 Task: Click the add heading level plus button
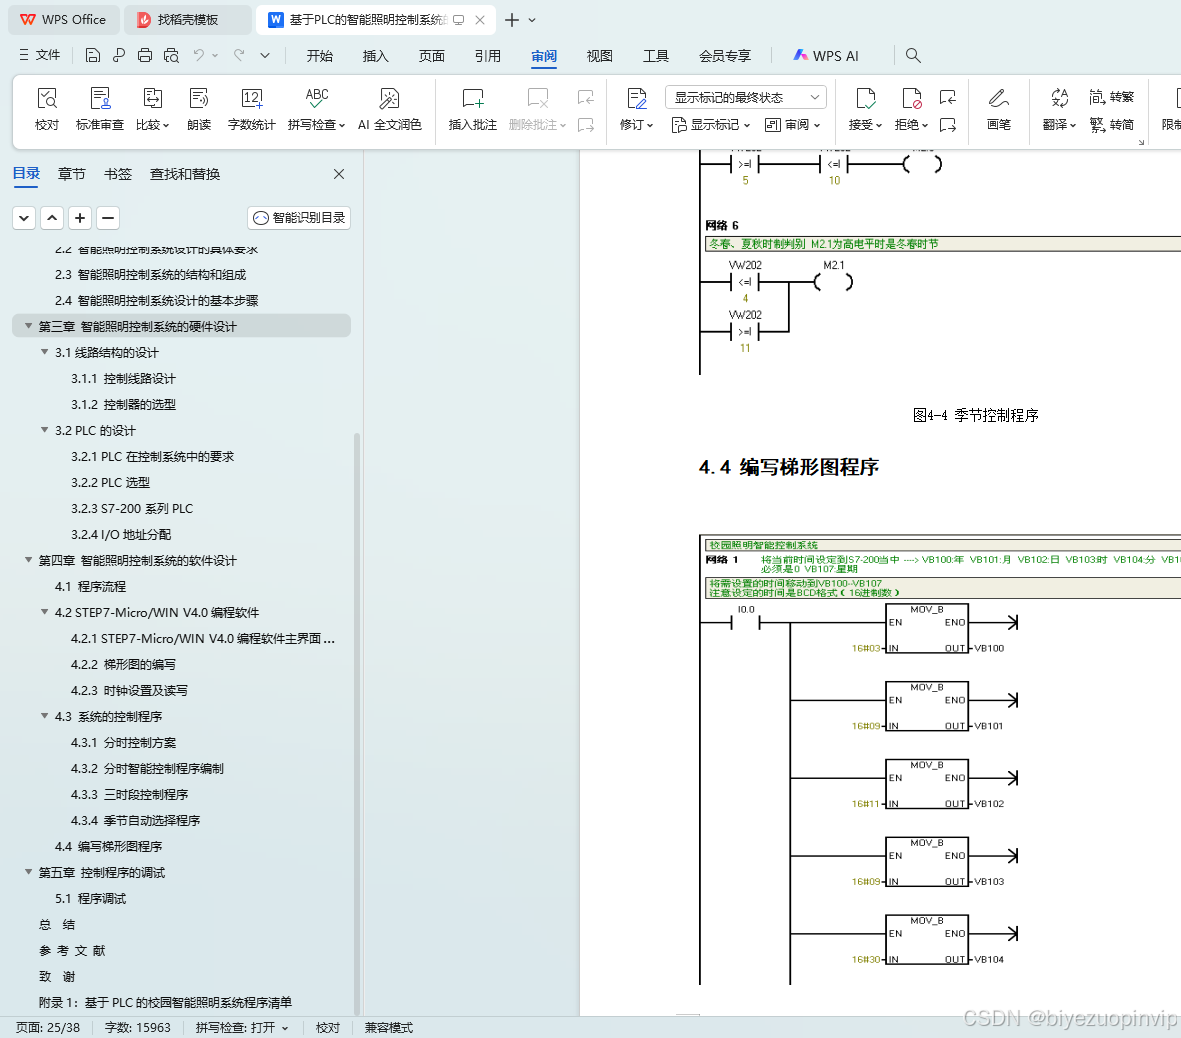point(80,218)
